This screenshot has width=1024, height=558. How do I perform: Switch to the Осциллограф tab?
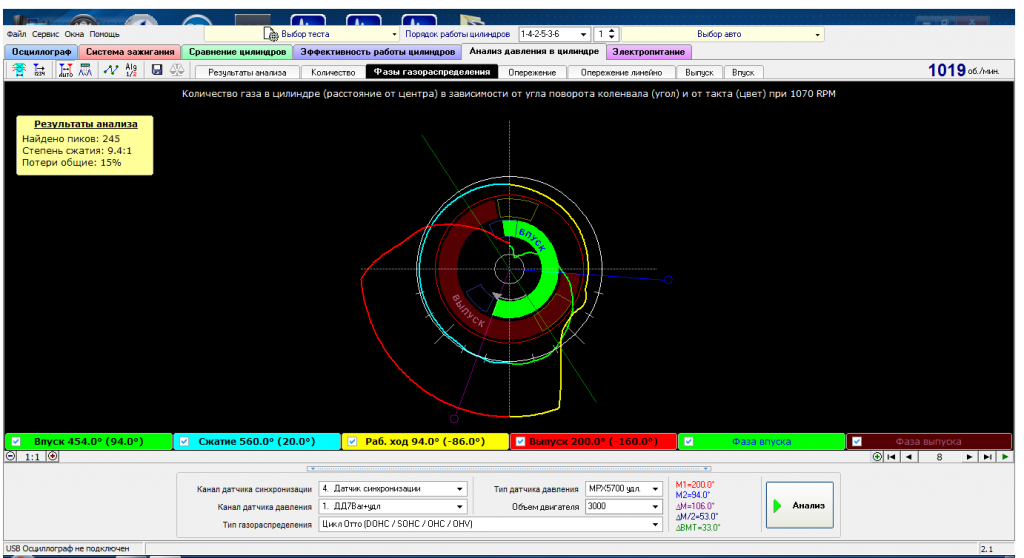41,52
